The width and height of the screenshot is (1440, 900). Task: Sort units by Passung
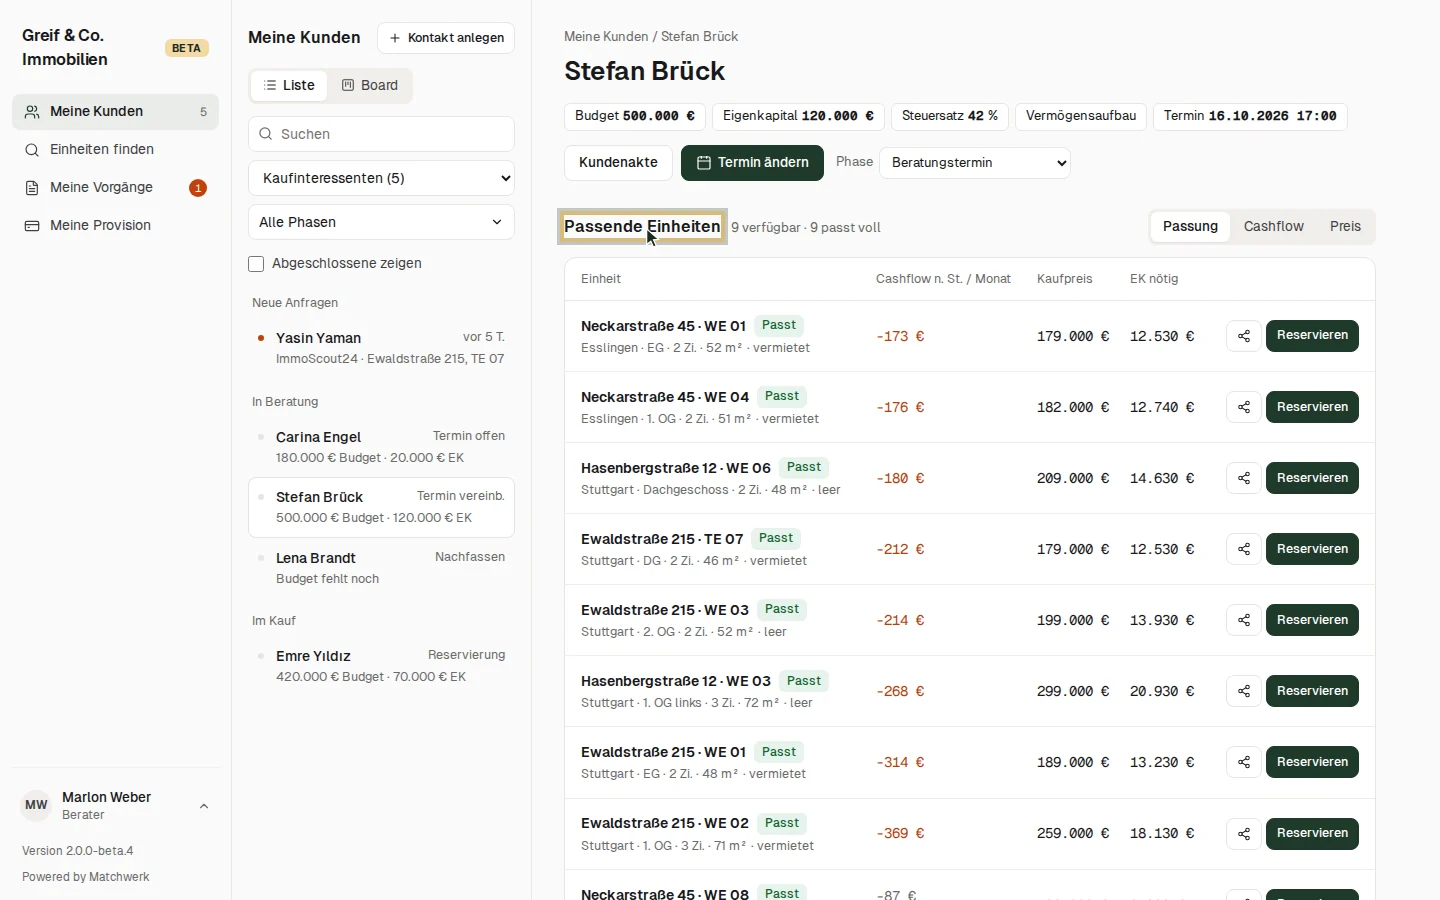coord(1190,227)
